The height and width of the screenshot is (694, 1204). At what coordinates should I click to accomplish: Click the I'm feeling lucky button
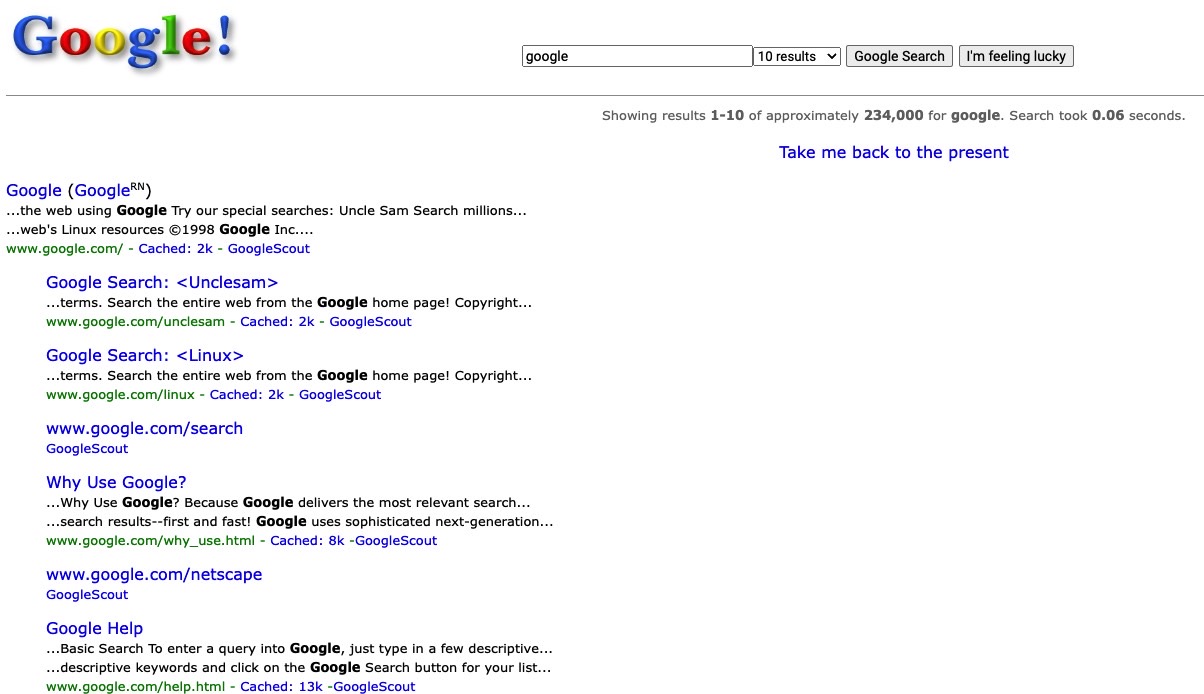[1016, 56]
